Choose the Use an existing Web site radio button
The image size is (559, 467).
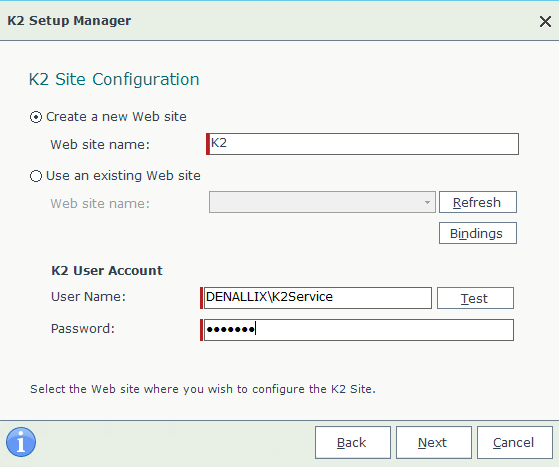pyautogui.click(x=36, y=176)
